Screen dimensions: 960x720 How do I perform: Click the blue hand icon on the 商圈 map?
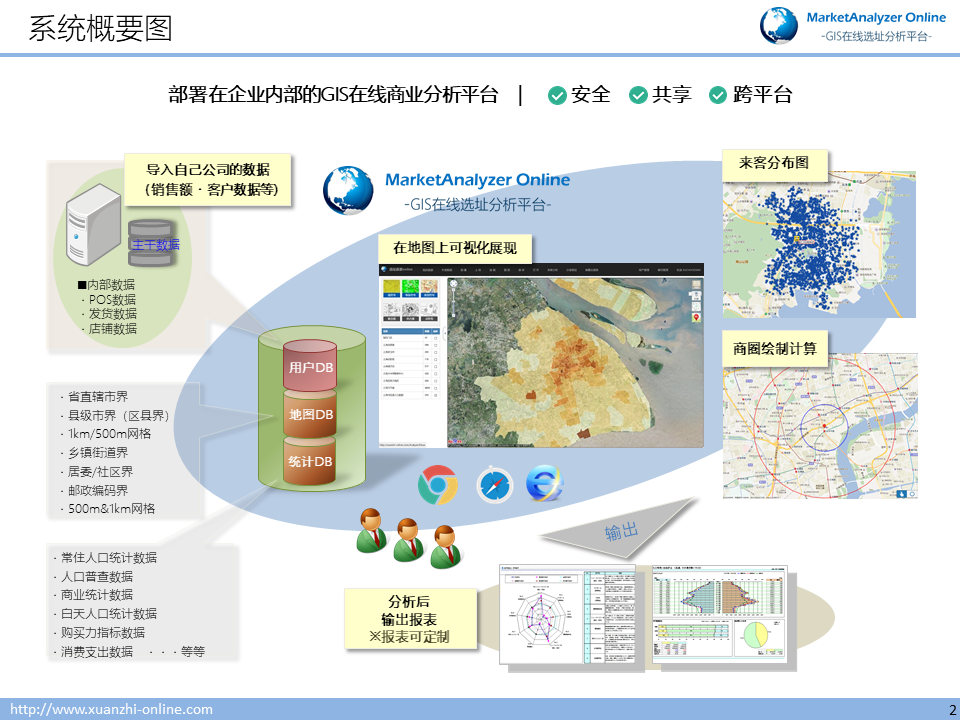pos(901,493)
